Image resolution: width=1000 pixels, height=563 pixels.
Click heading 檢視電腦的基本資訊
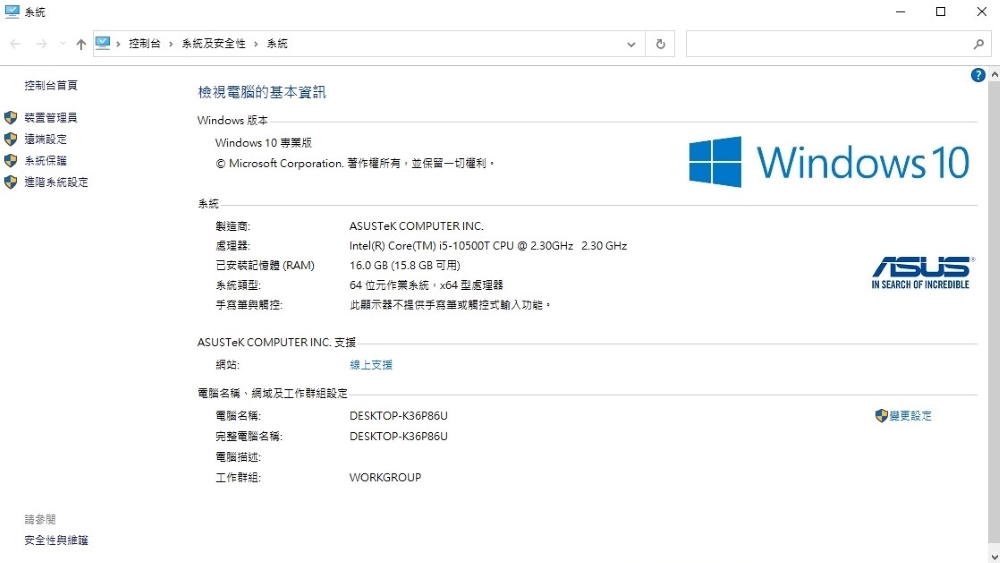261,92
